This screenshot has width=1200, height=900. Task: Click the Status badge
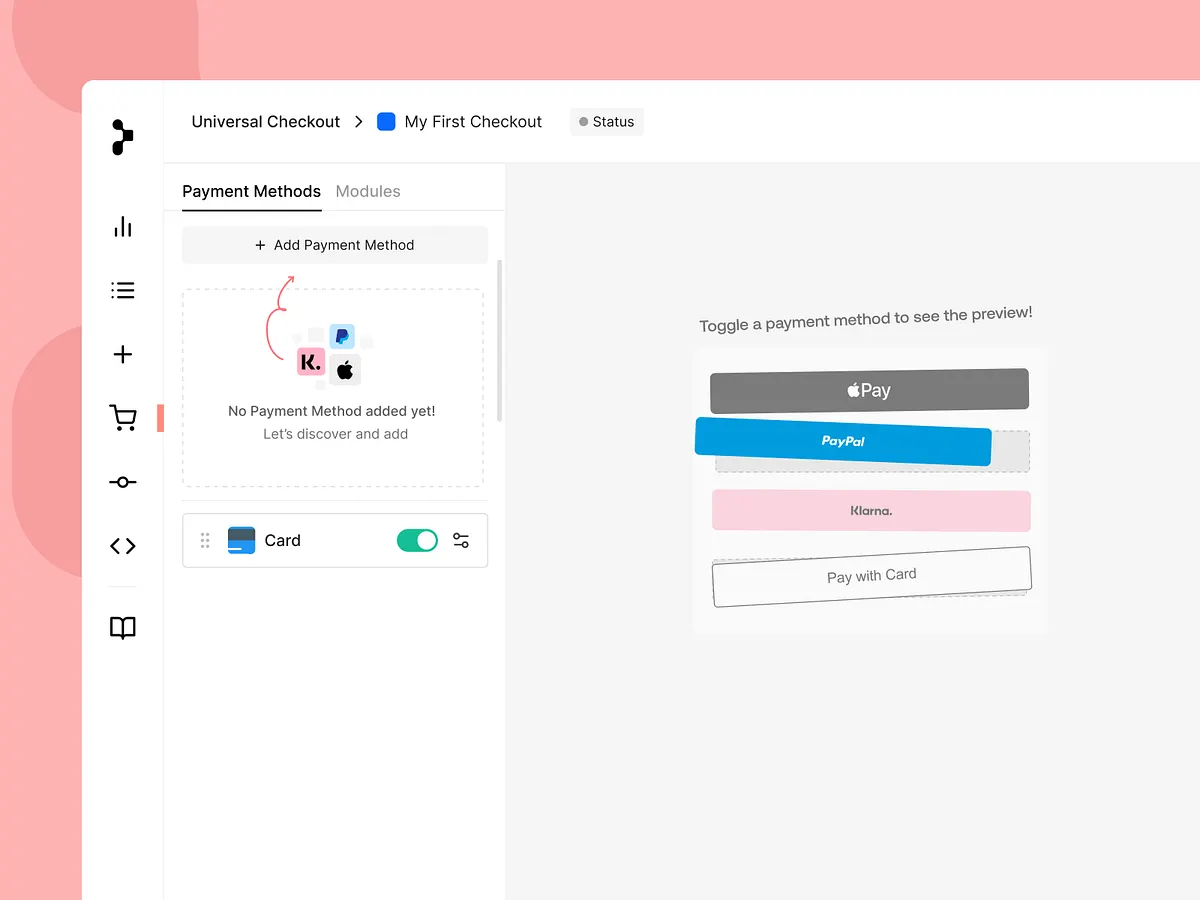point(607,122)
